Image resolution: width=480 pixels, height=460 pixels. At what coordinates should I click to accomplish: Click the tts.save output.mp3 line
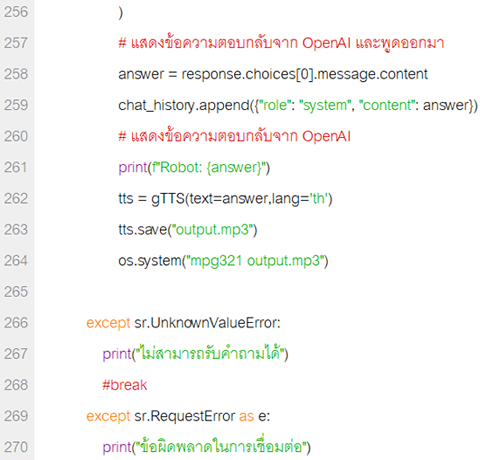[x=188, y=230]
